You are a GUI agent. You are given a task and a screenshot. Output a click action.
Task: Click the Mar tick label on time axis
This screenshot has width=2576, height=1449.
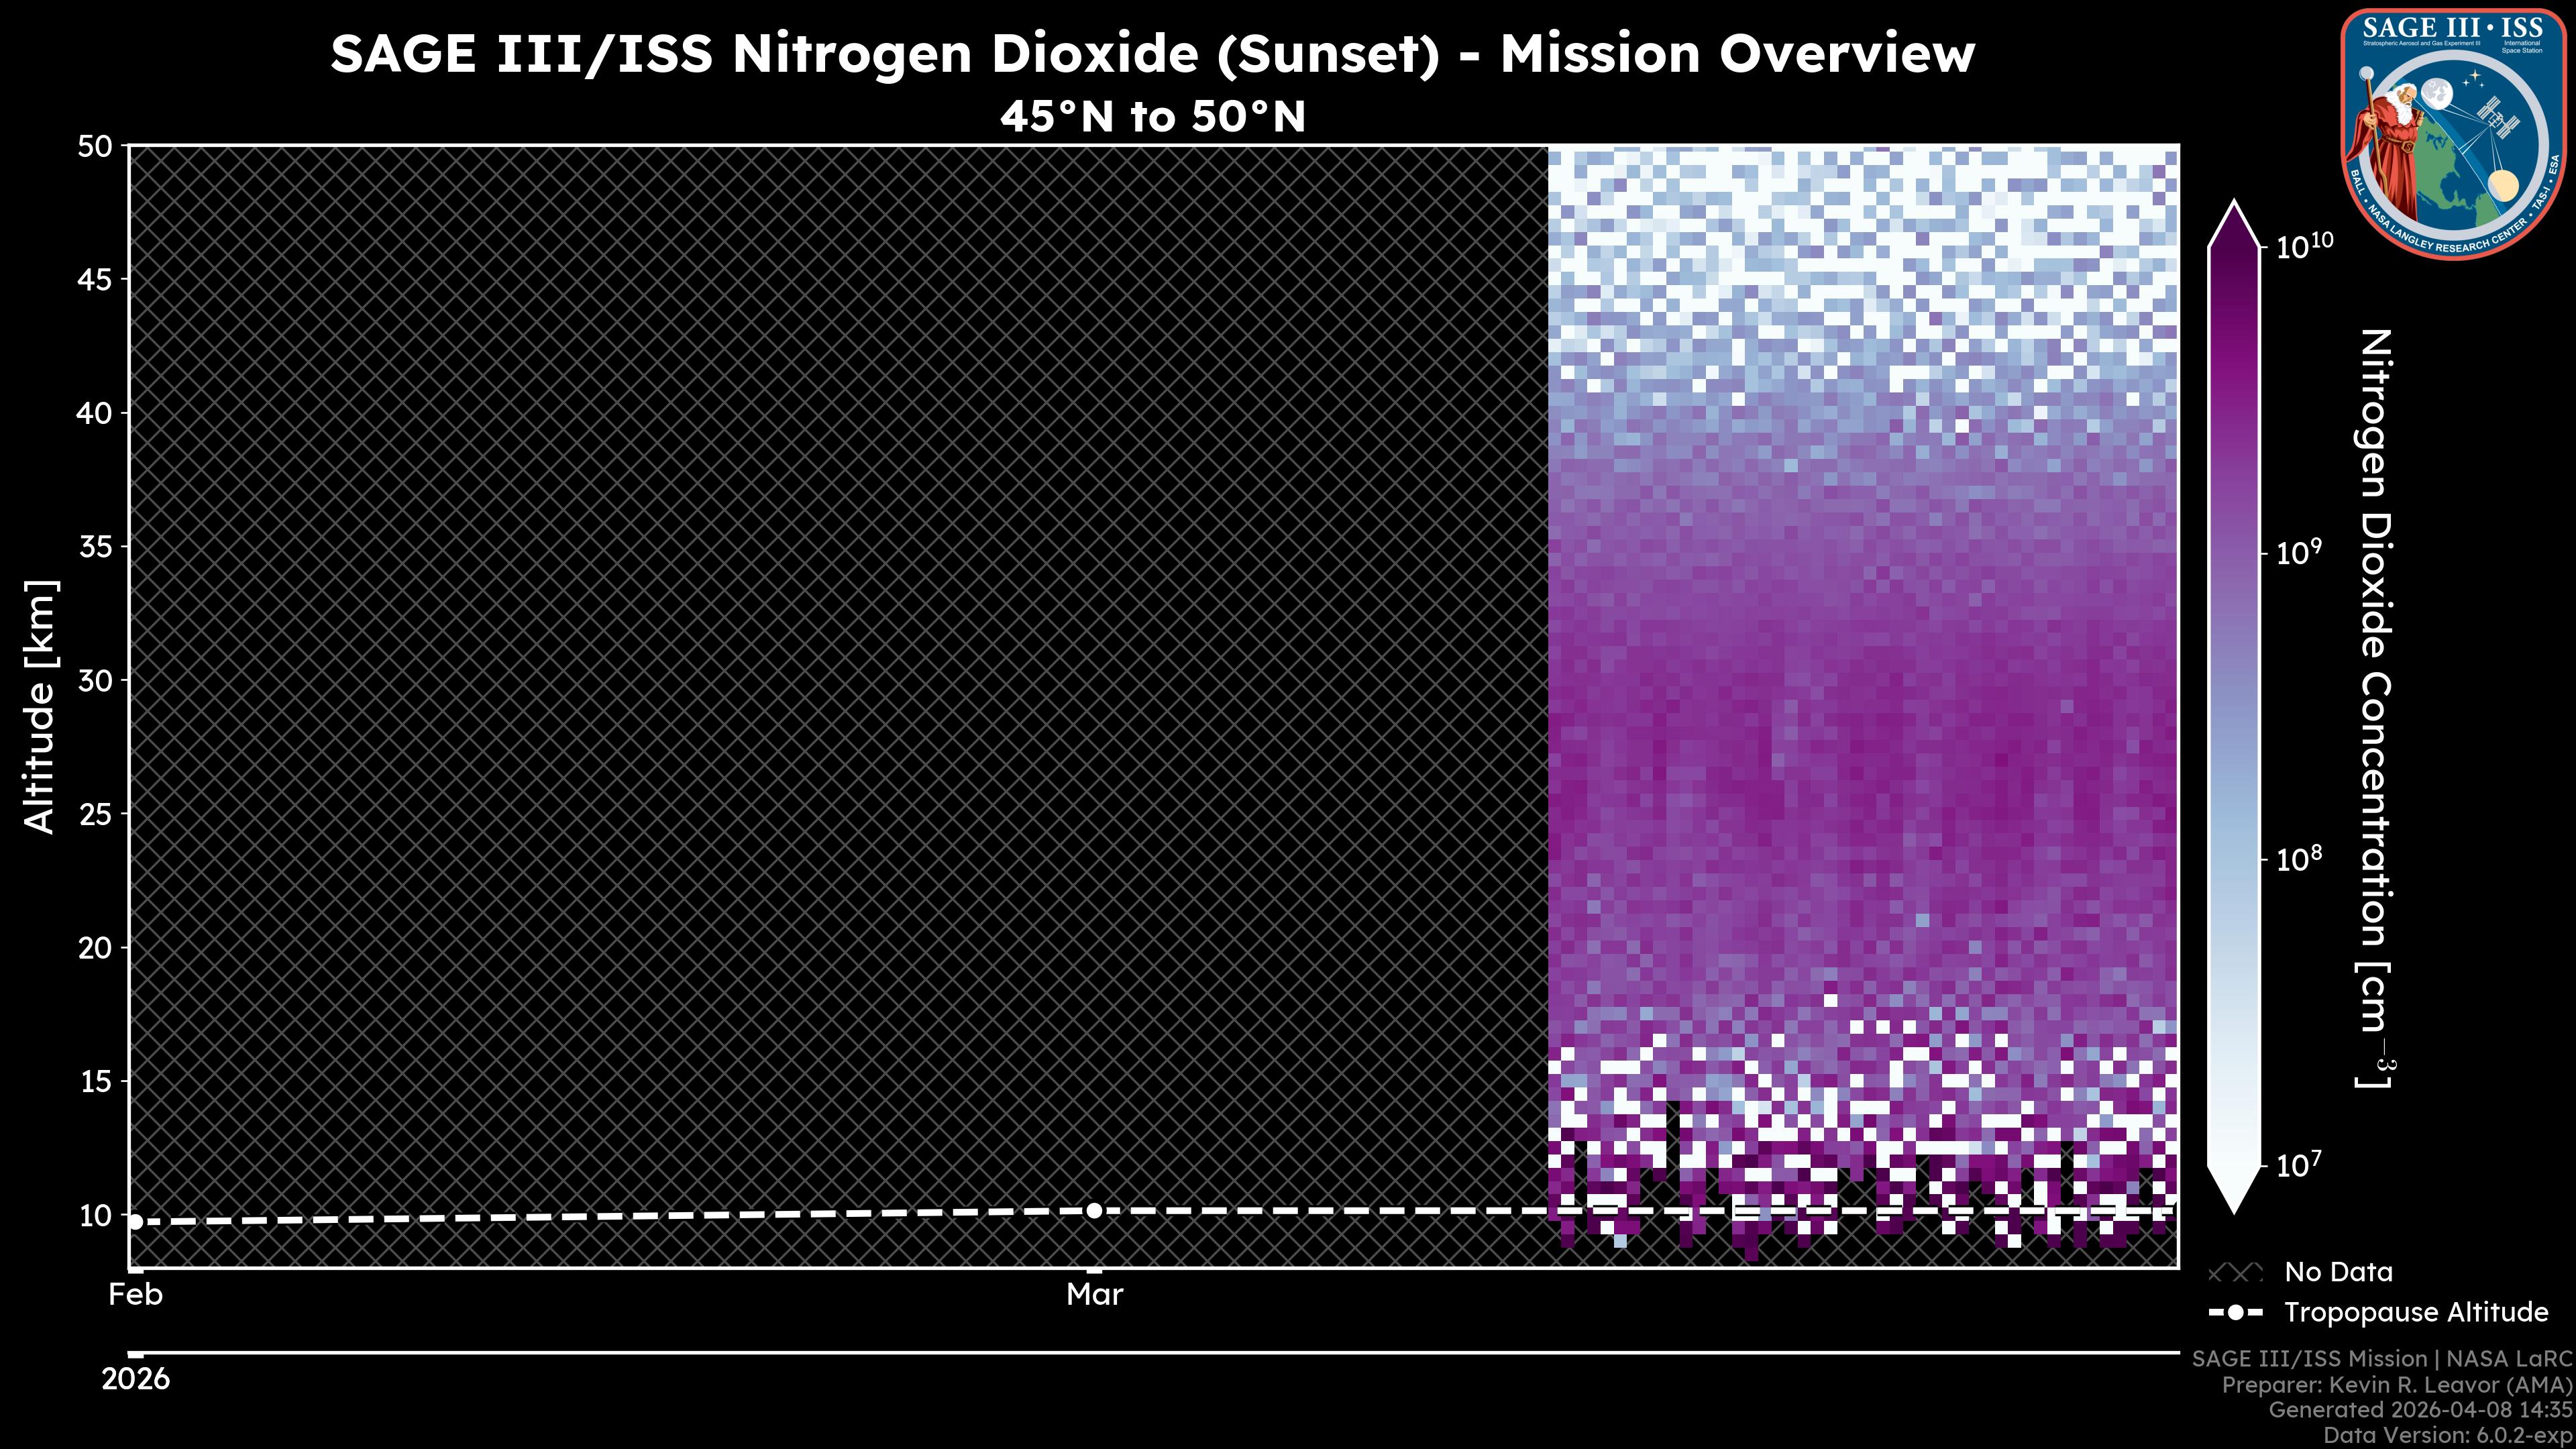point(1094,1295)
